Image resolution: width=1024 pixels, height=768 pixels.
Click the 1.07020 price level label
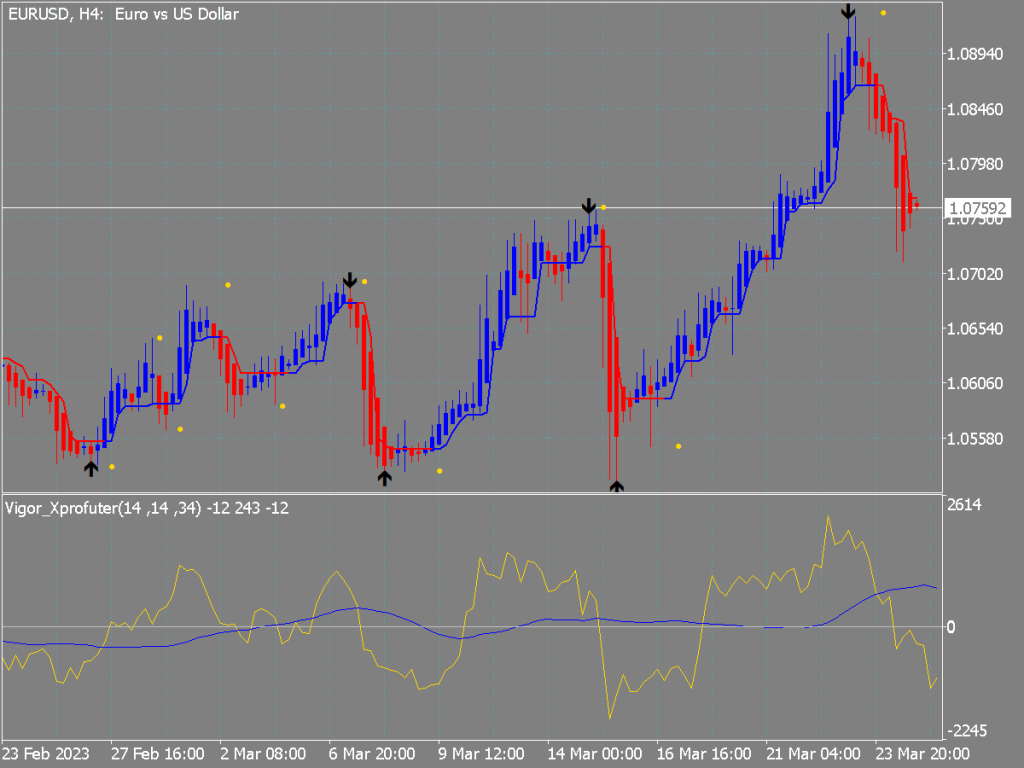tap(975, 274)
